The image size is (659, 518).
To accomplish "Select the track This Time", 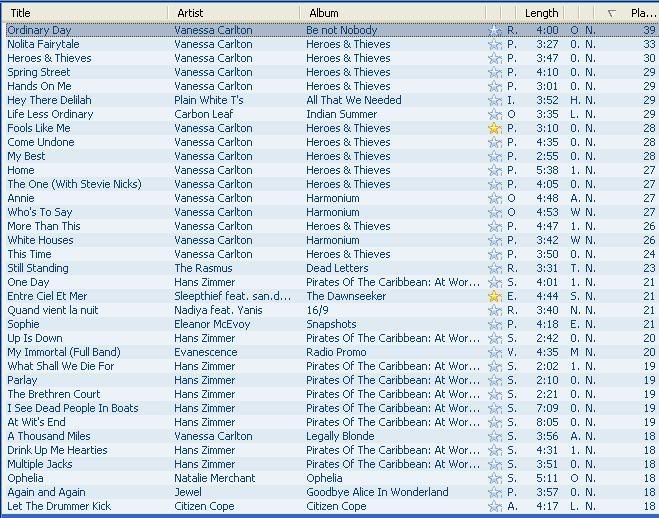I will pos(29,254).
